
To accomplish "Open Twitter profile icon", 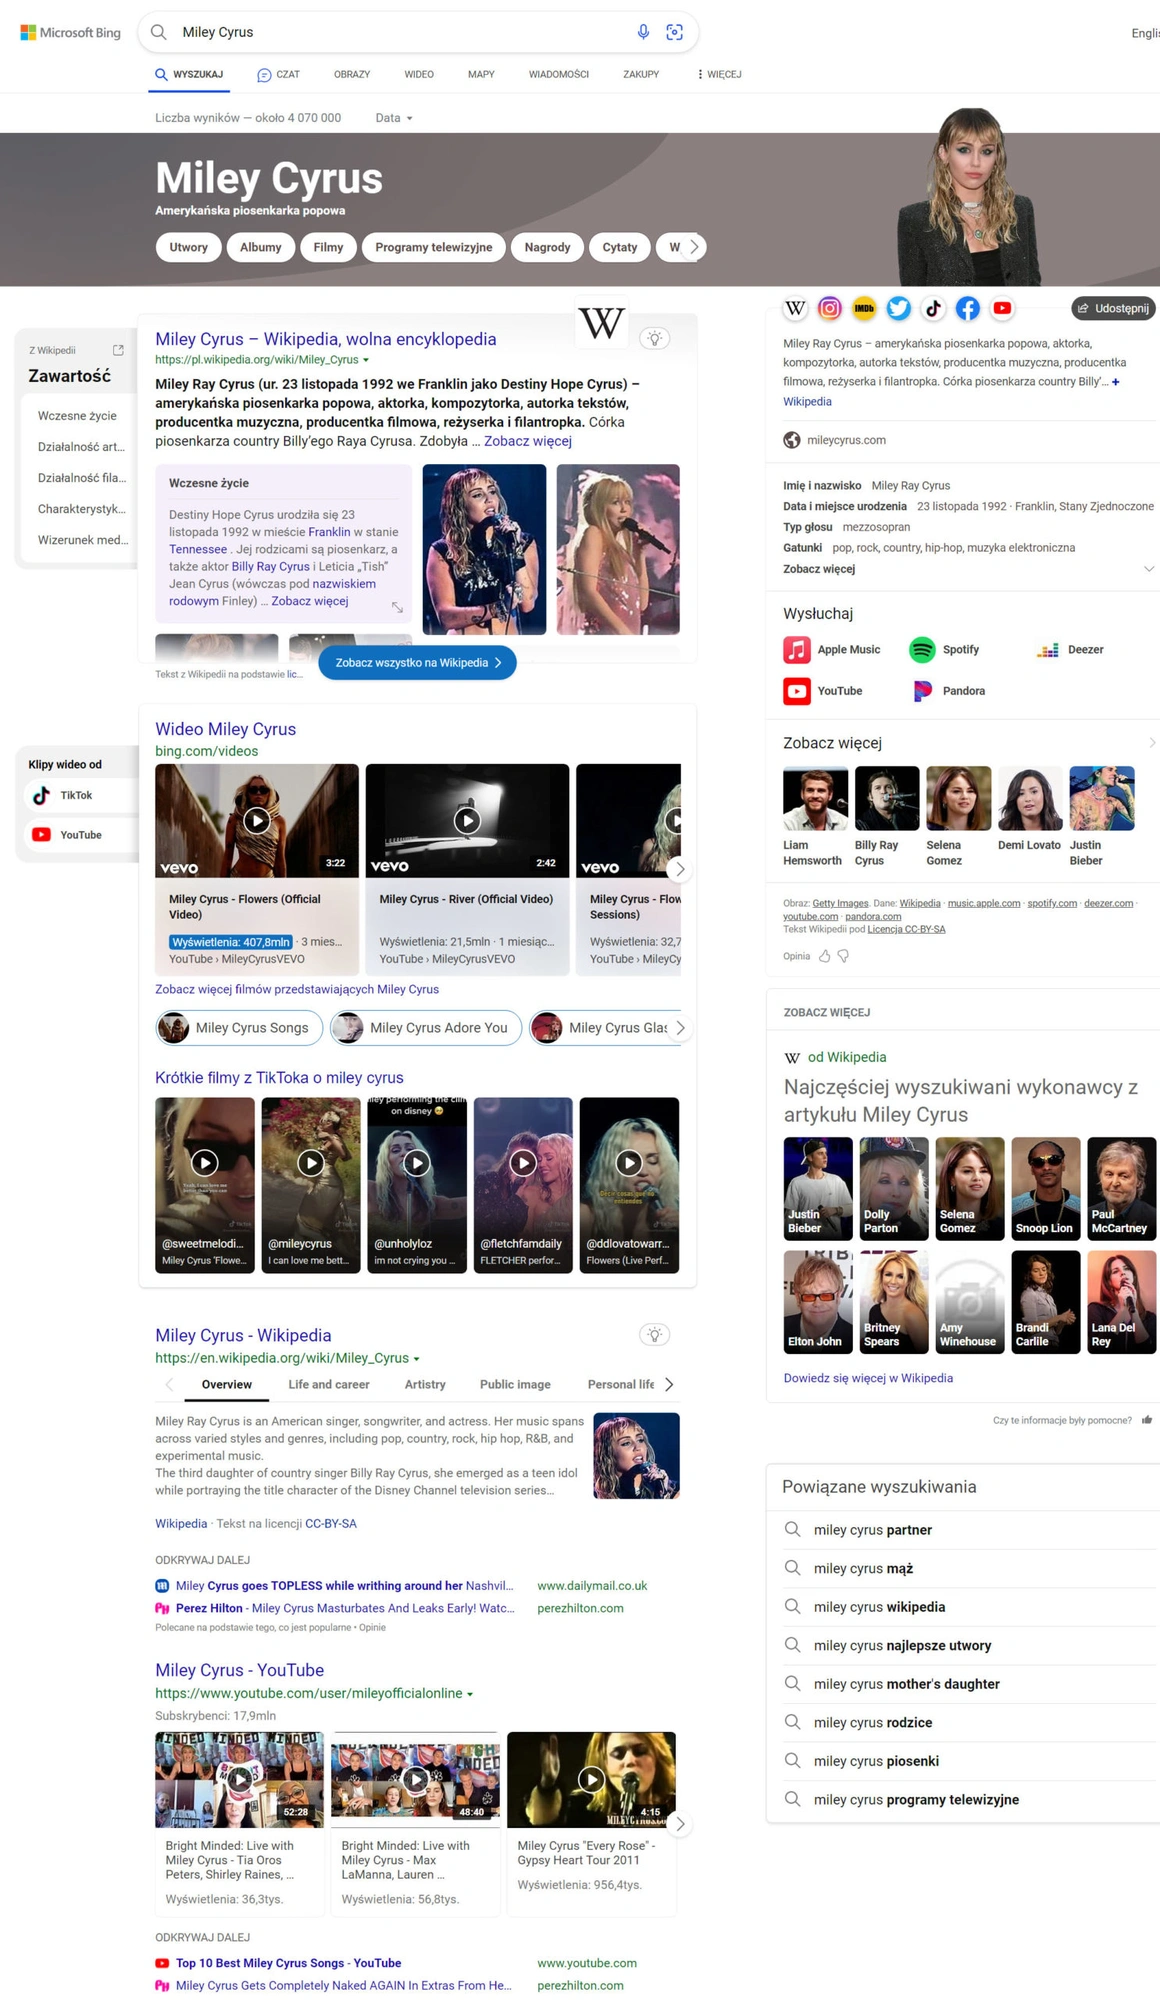I will click(x=899, y=308).
